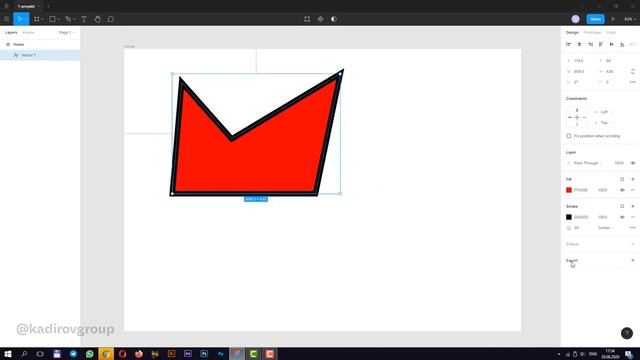This screenshot has width=640, height=360.
Task: Open the Frame tool dropdown arrow
Action: (x=42, y=19)
